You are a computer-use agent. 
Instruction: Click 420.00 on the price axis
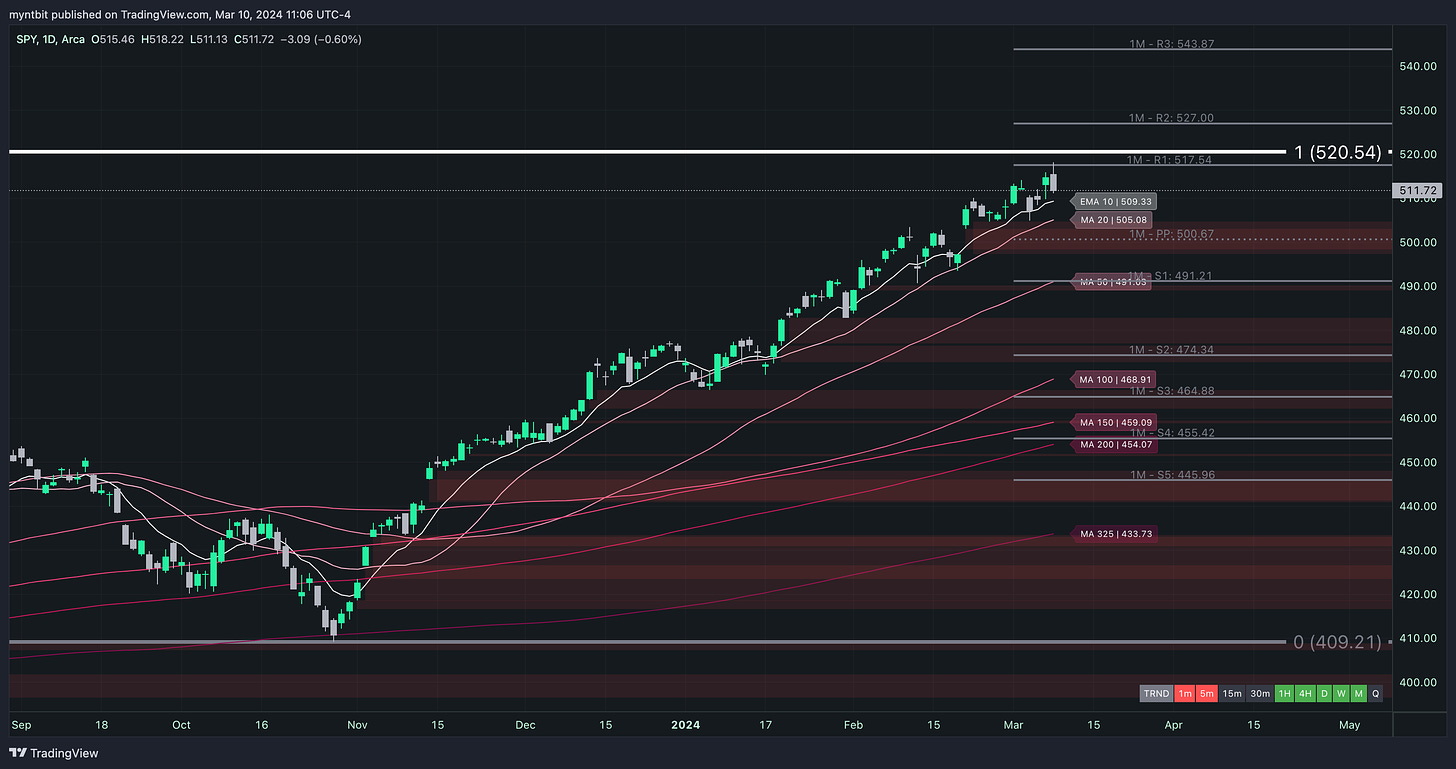[1418, 594]
